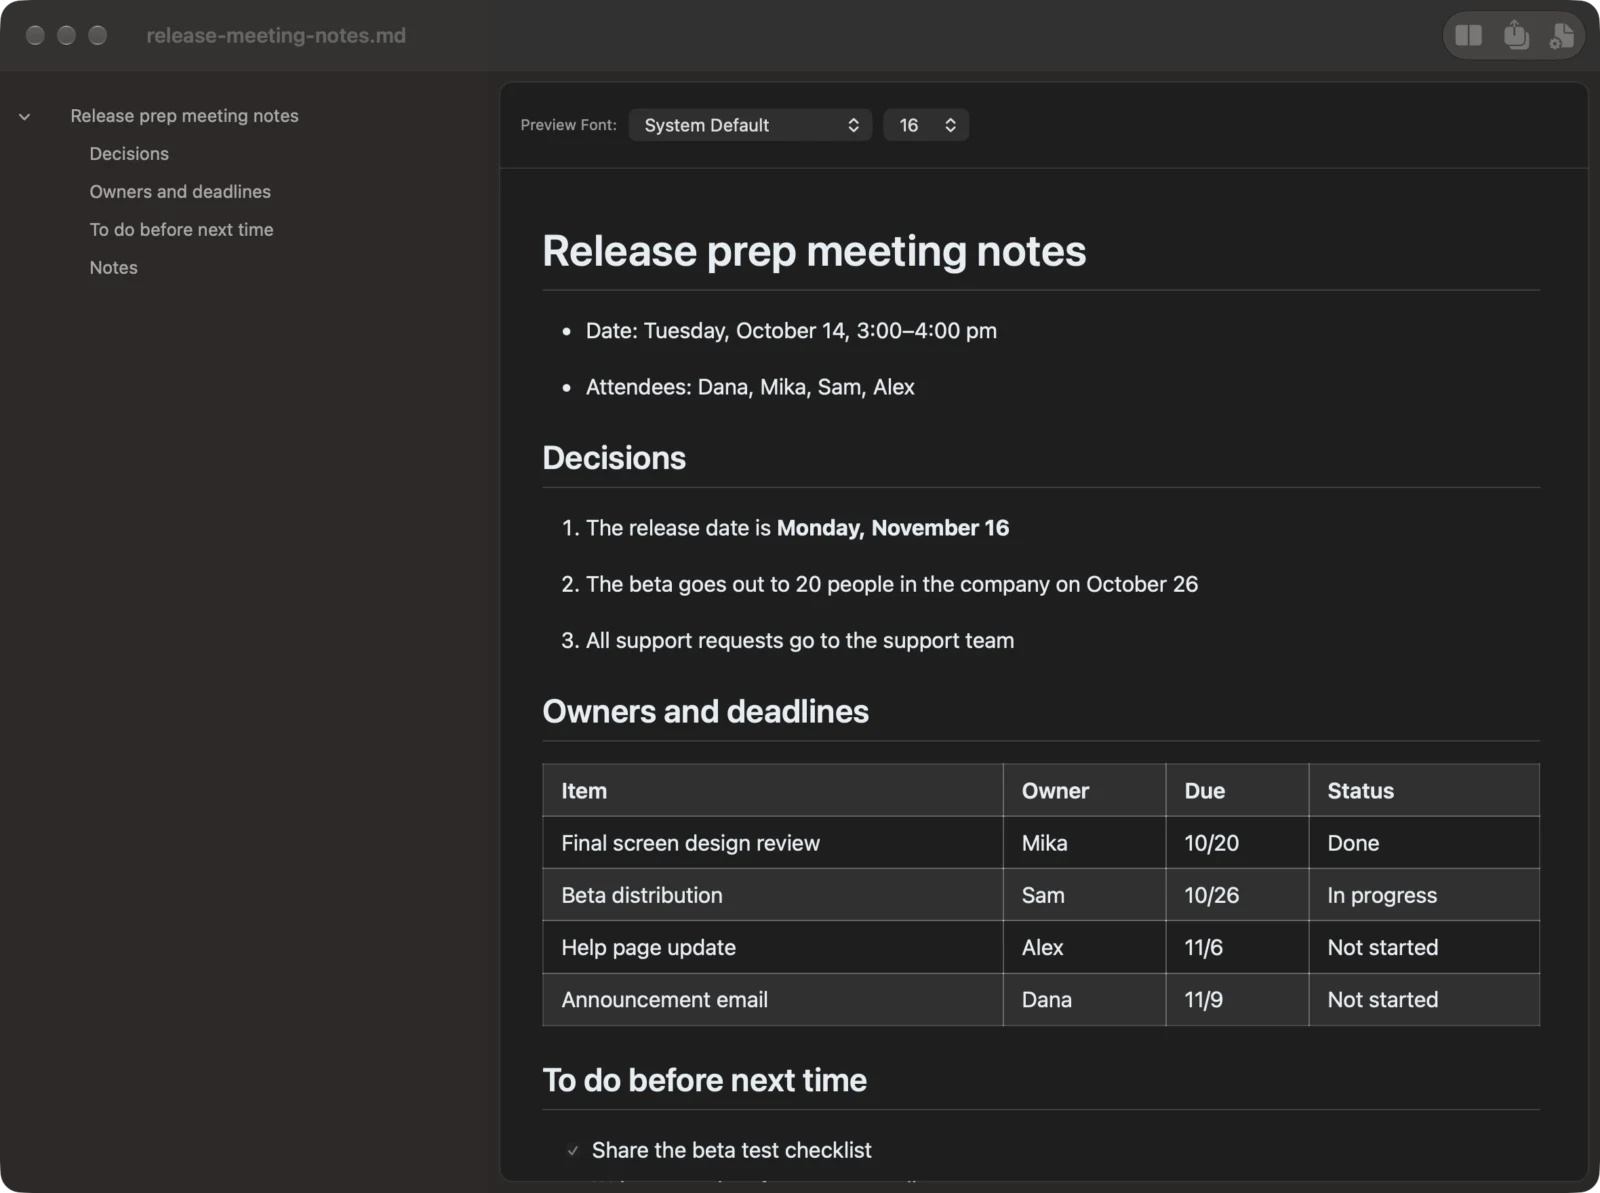Click the 'Attendees: Dana, Mika, Sam, Alex' bullet
Screen dimensions: 1600x1193
click(x=750, y=387)
